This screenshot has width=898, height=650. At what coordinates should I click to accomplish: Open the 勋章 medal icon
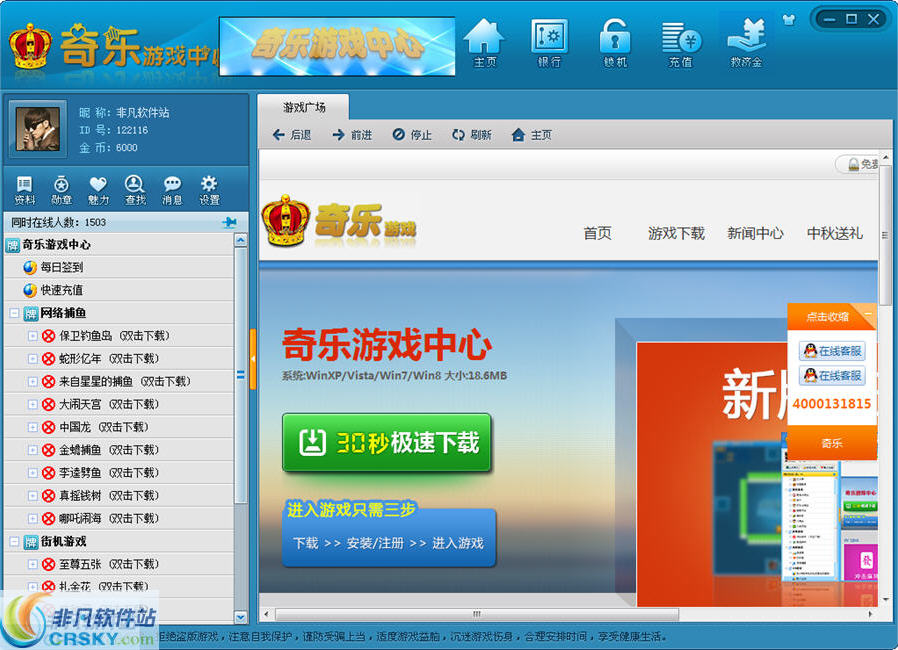tap(61, 190)
